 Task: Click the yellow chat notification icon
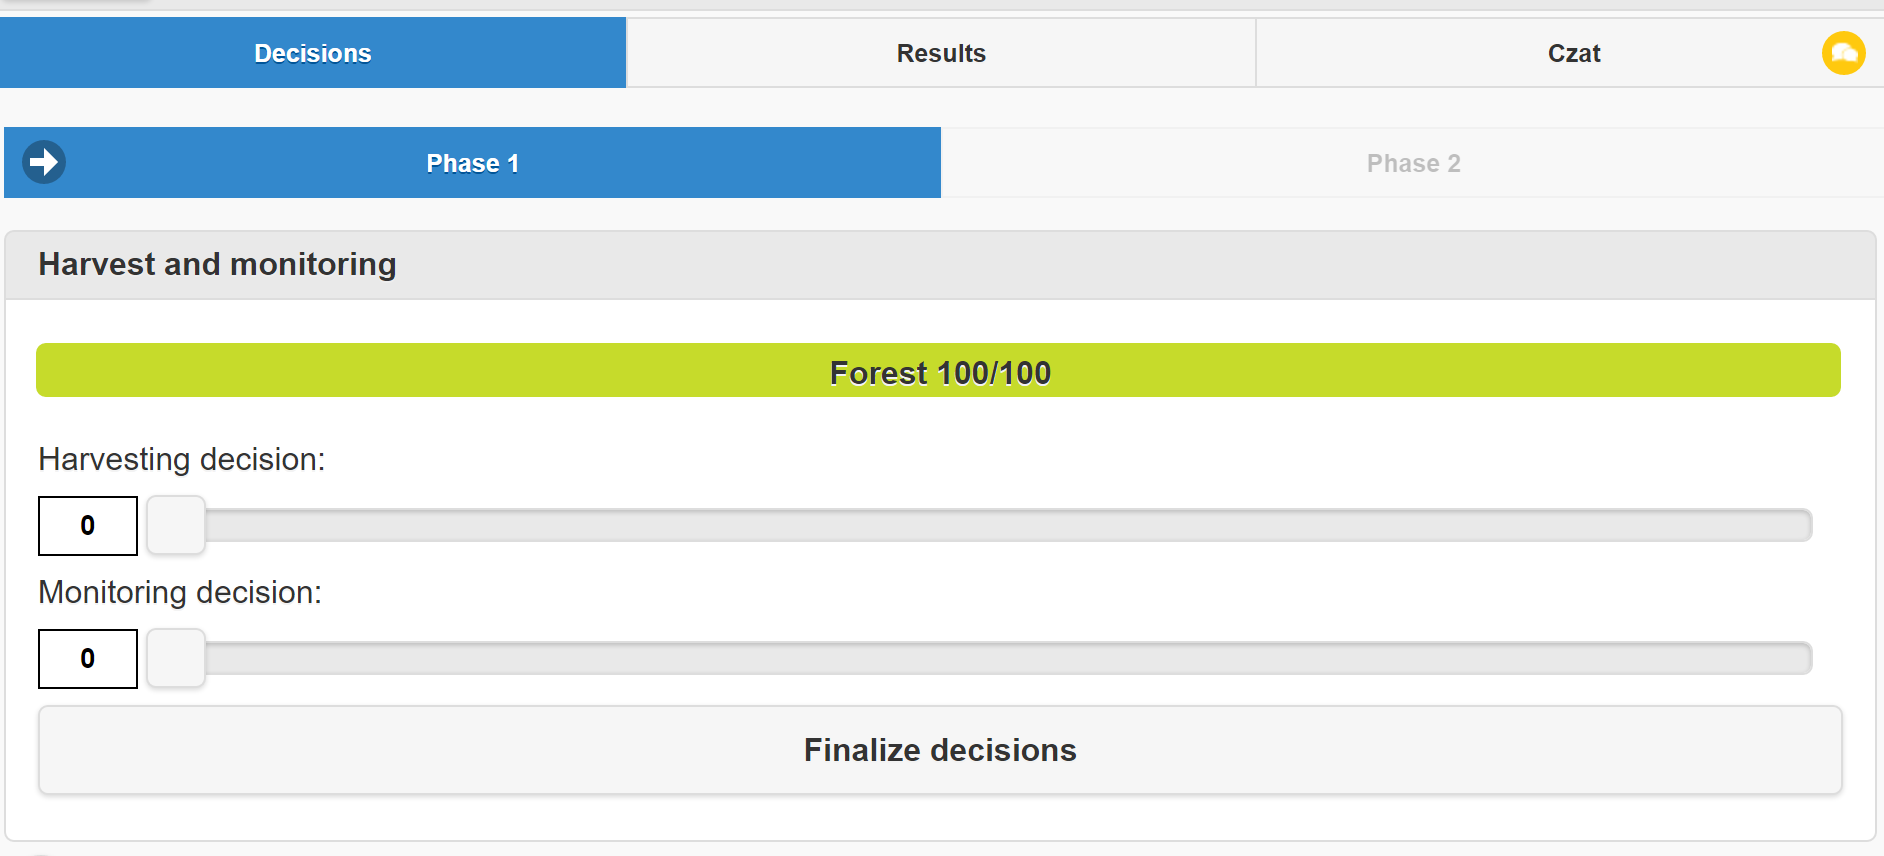pyautogui.click(x=1845, y=52)
